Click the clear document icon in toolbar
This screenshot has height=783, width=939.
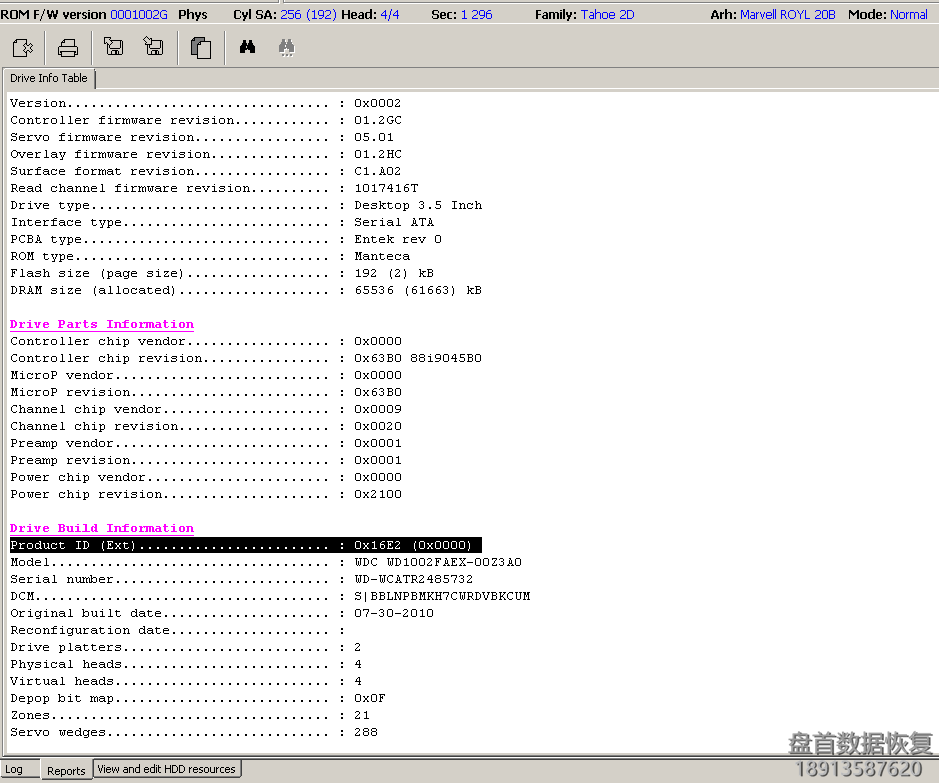pyautogui.click(x=24, y=47)
